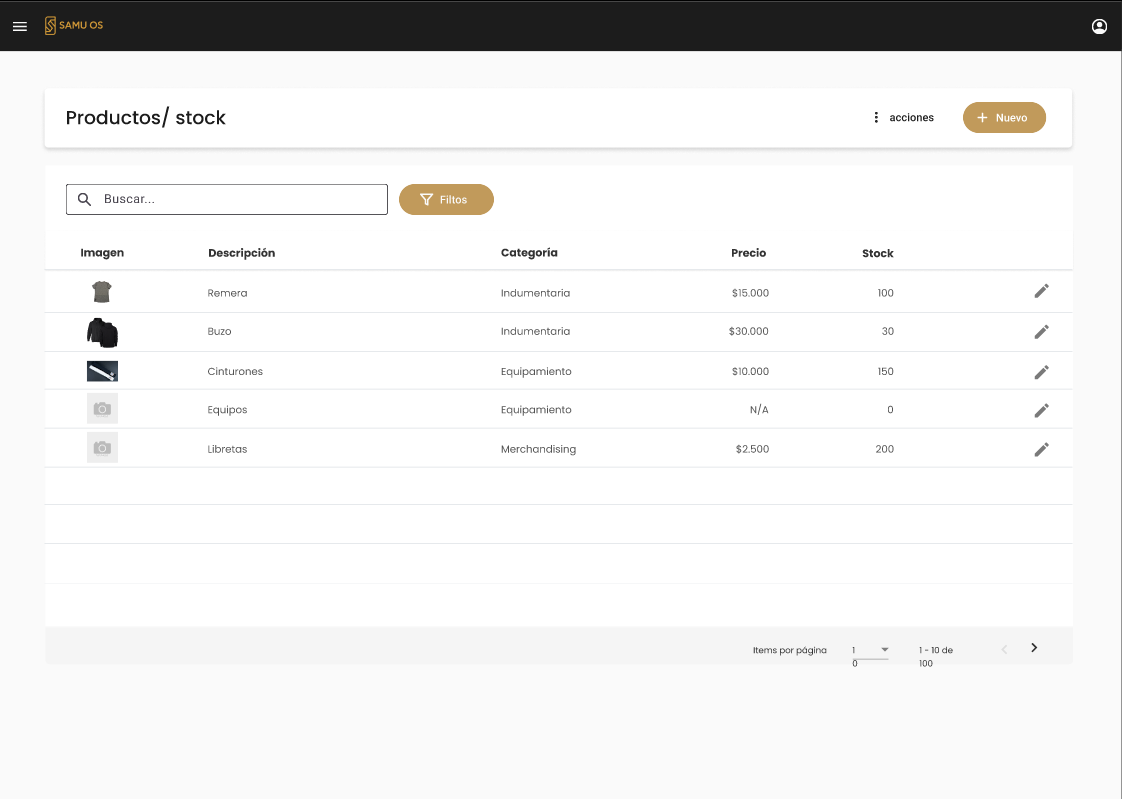
Task: Open the hamburger navigation menu
Action: [x=20, y=26]
